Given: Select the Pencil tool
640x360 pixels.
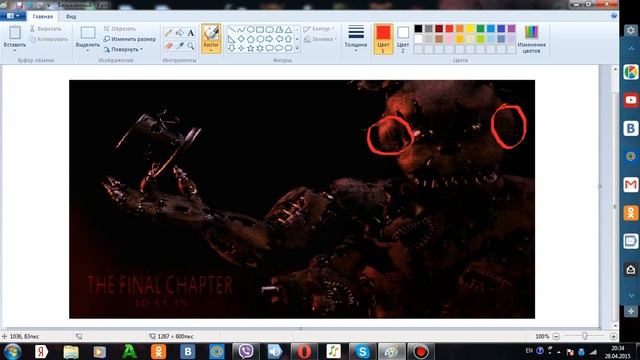Looking at the screenshot, I should coord(169,33).
